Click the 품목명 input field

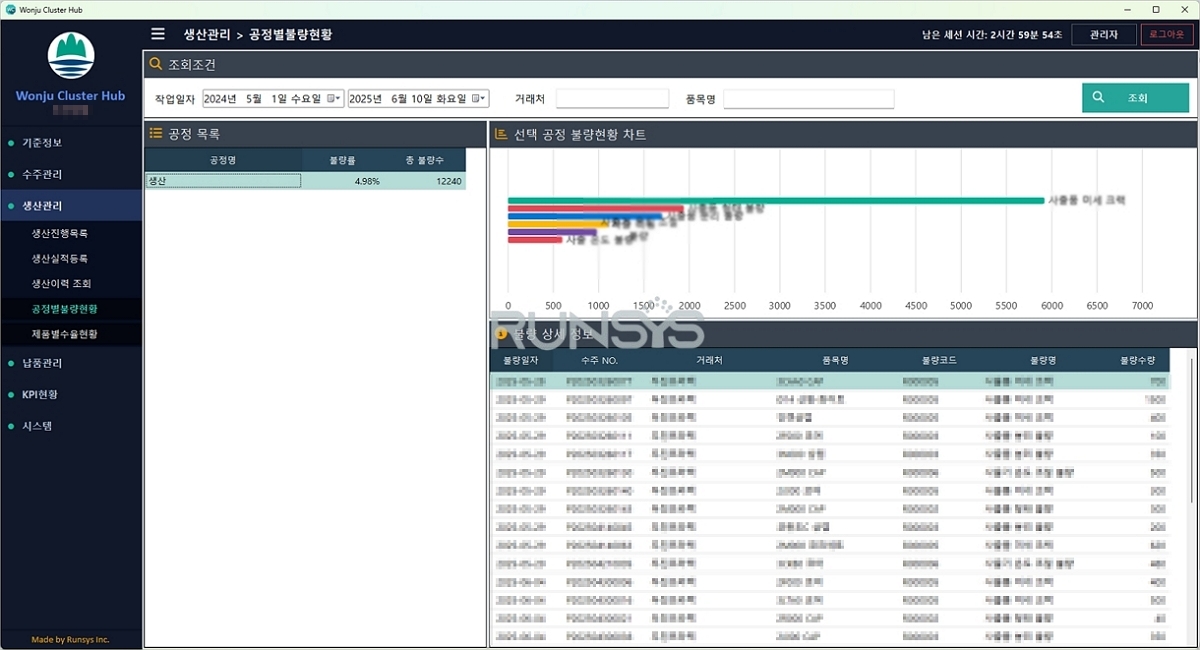(808, 99)
